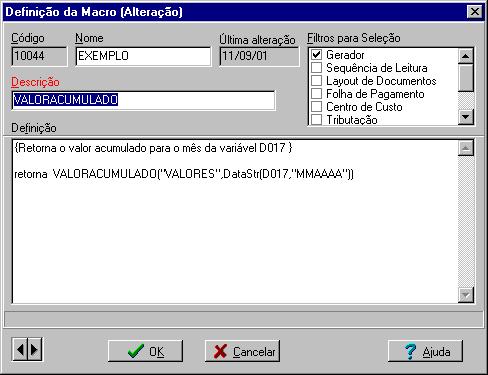Check the Layout de Documentos filter
The width and height of the screenshot is (488, 375).
(316, 81)
